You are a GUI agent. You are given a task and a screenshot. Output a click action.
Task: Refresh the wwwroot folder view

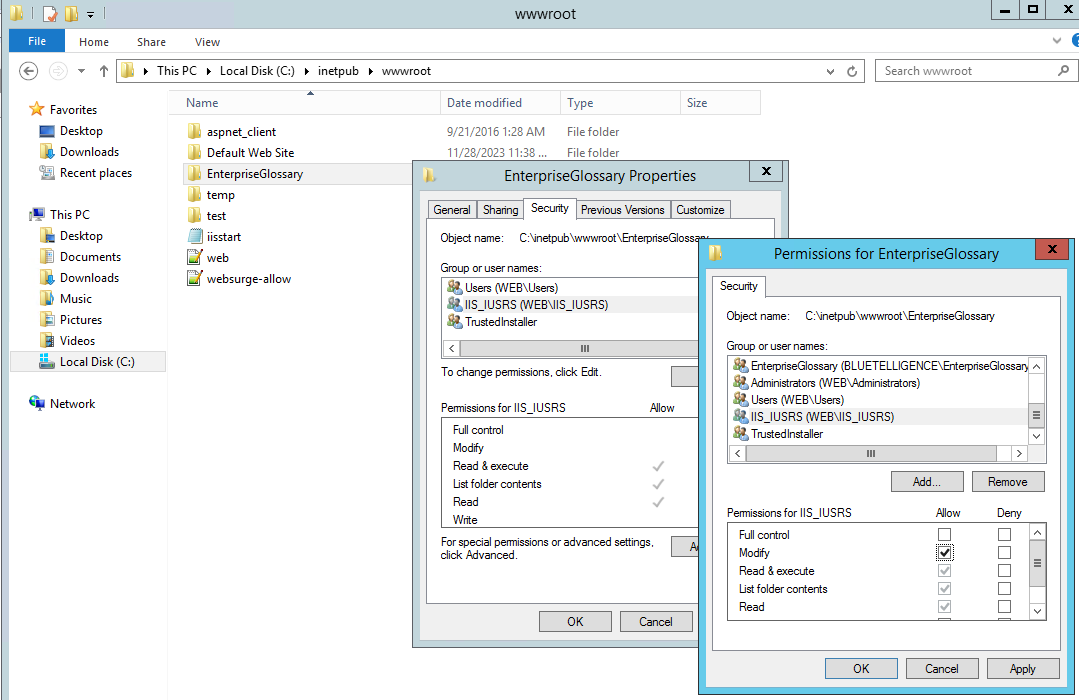point(852,71)
